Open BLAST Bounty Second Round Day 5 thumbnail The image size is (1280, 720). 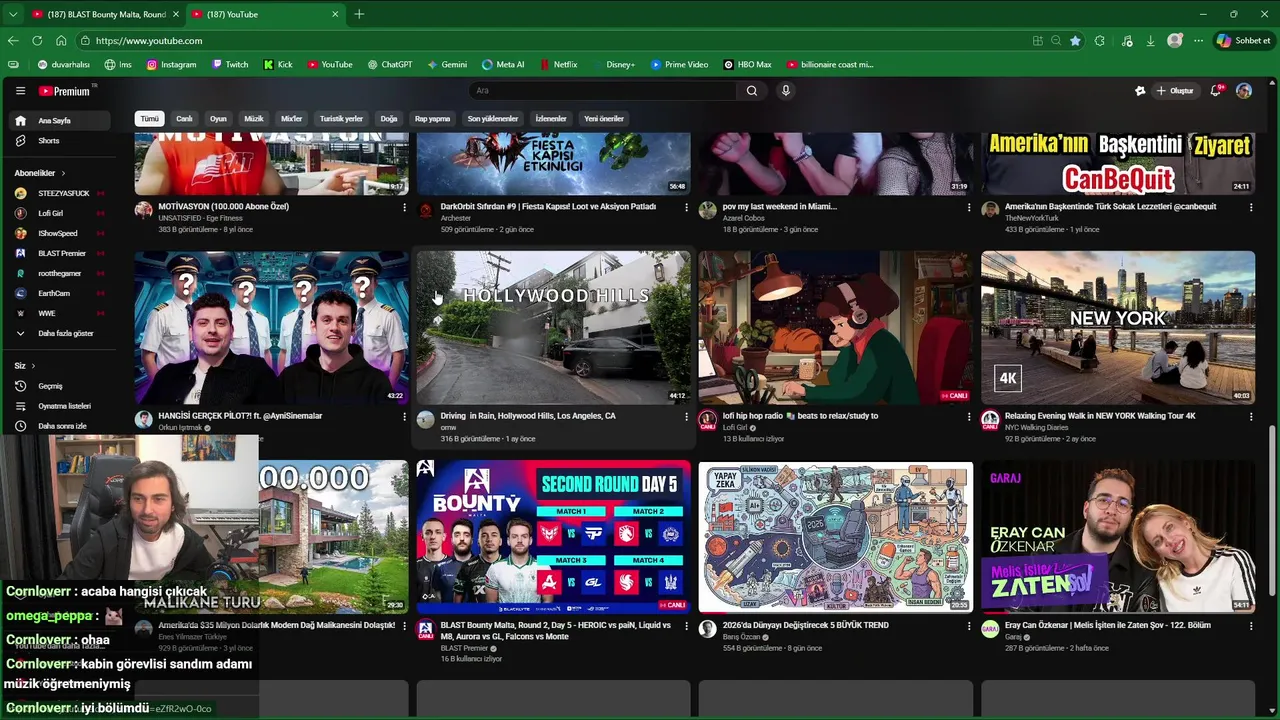[x=553, y=537]
